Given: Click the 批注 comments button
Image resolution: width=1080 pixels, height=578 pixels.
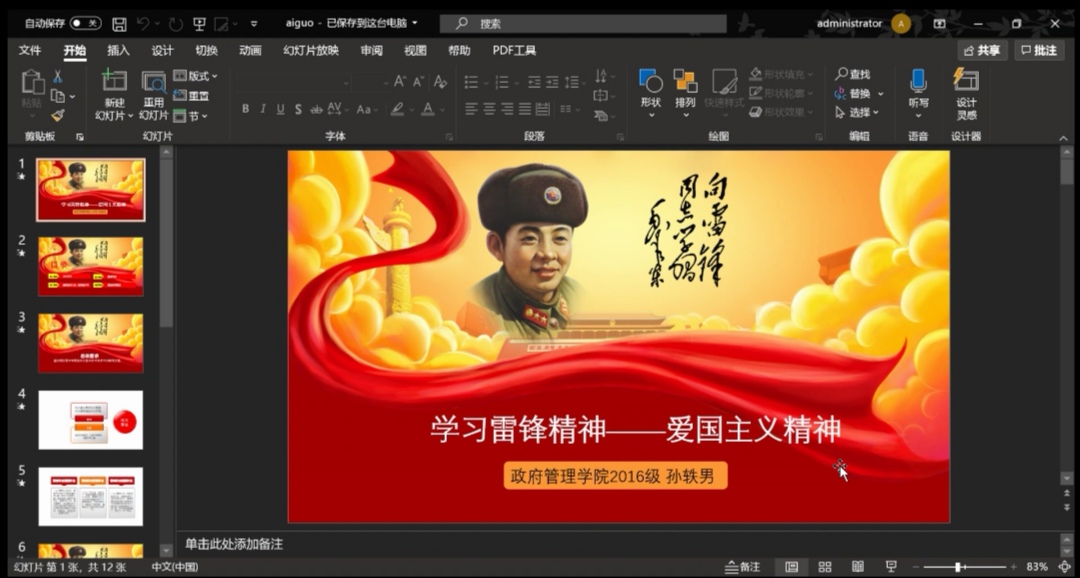Looking at the screenshot, I should [1039, 50].
